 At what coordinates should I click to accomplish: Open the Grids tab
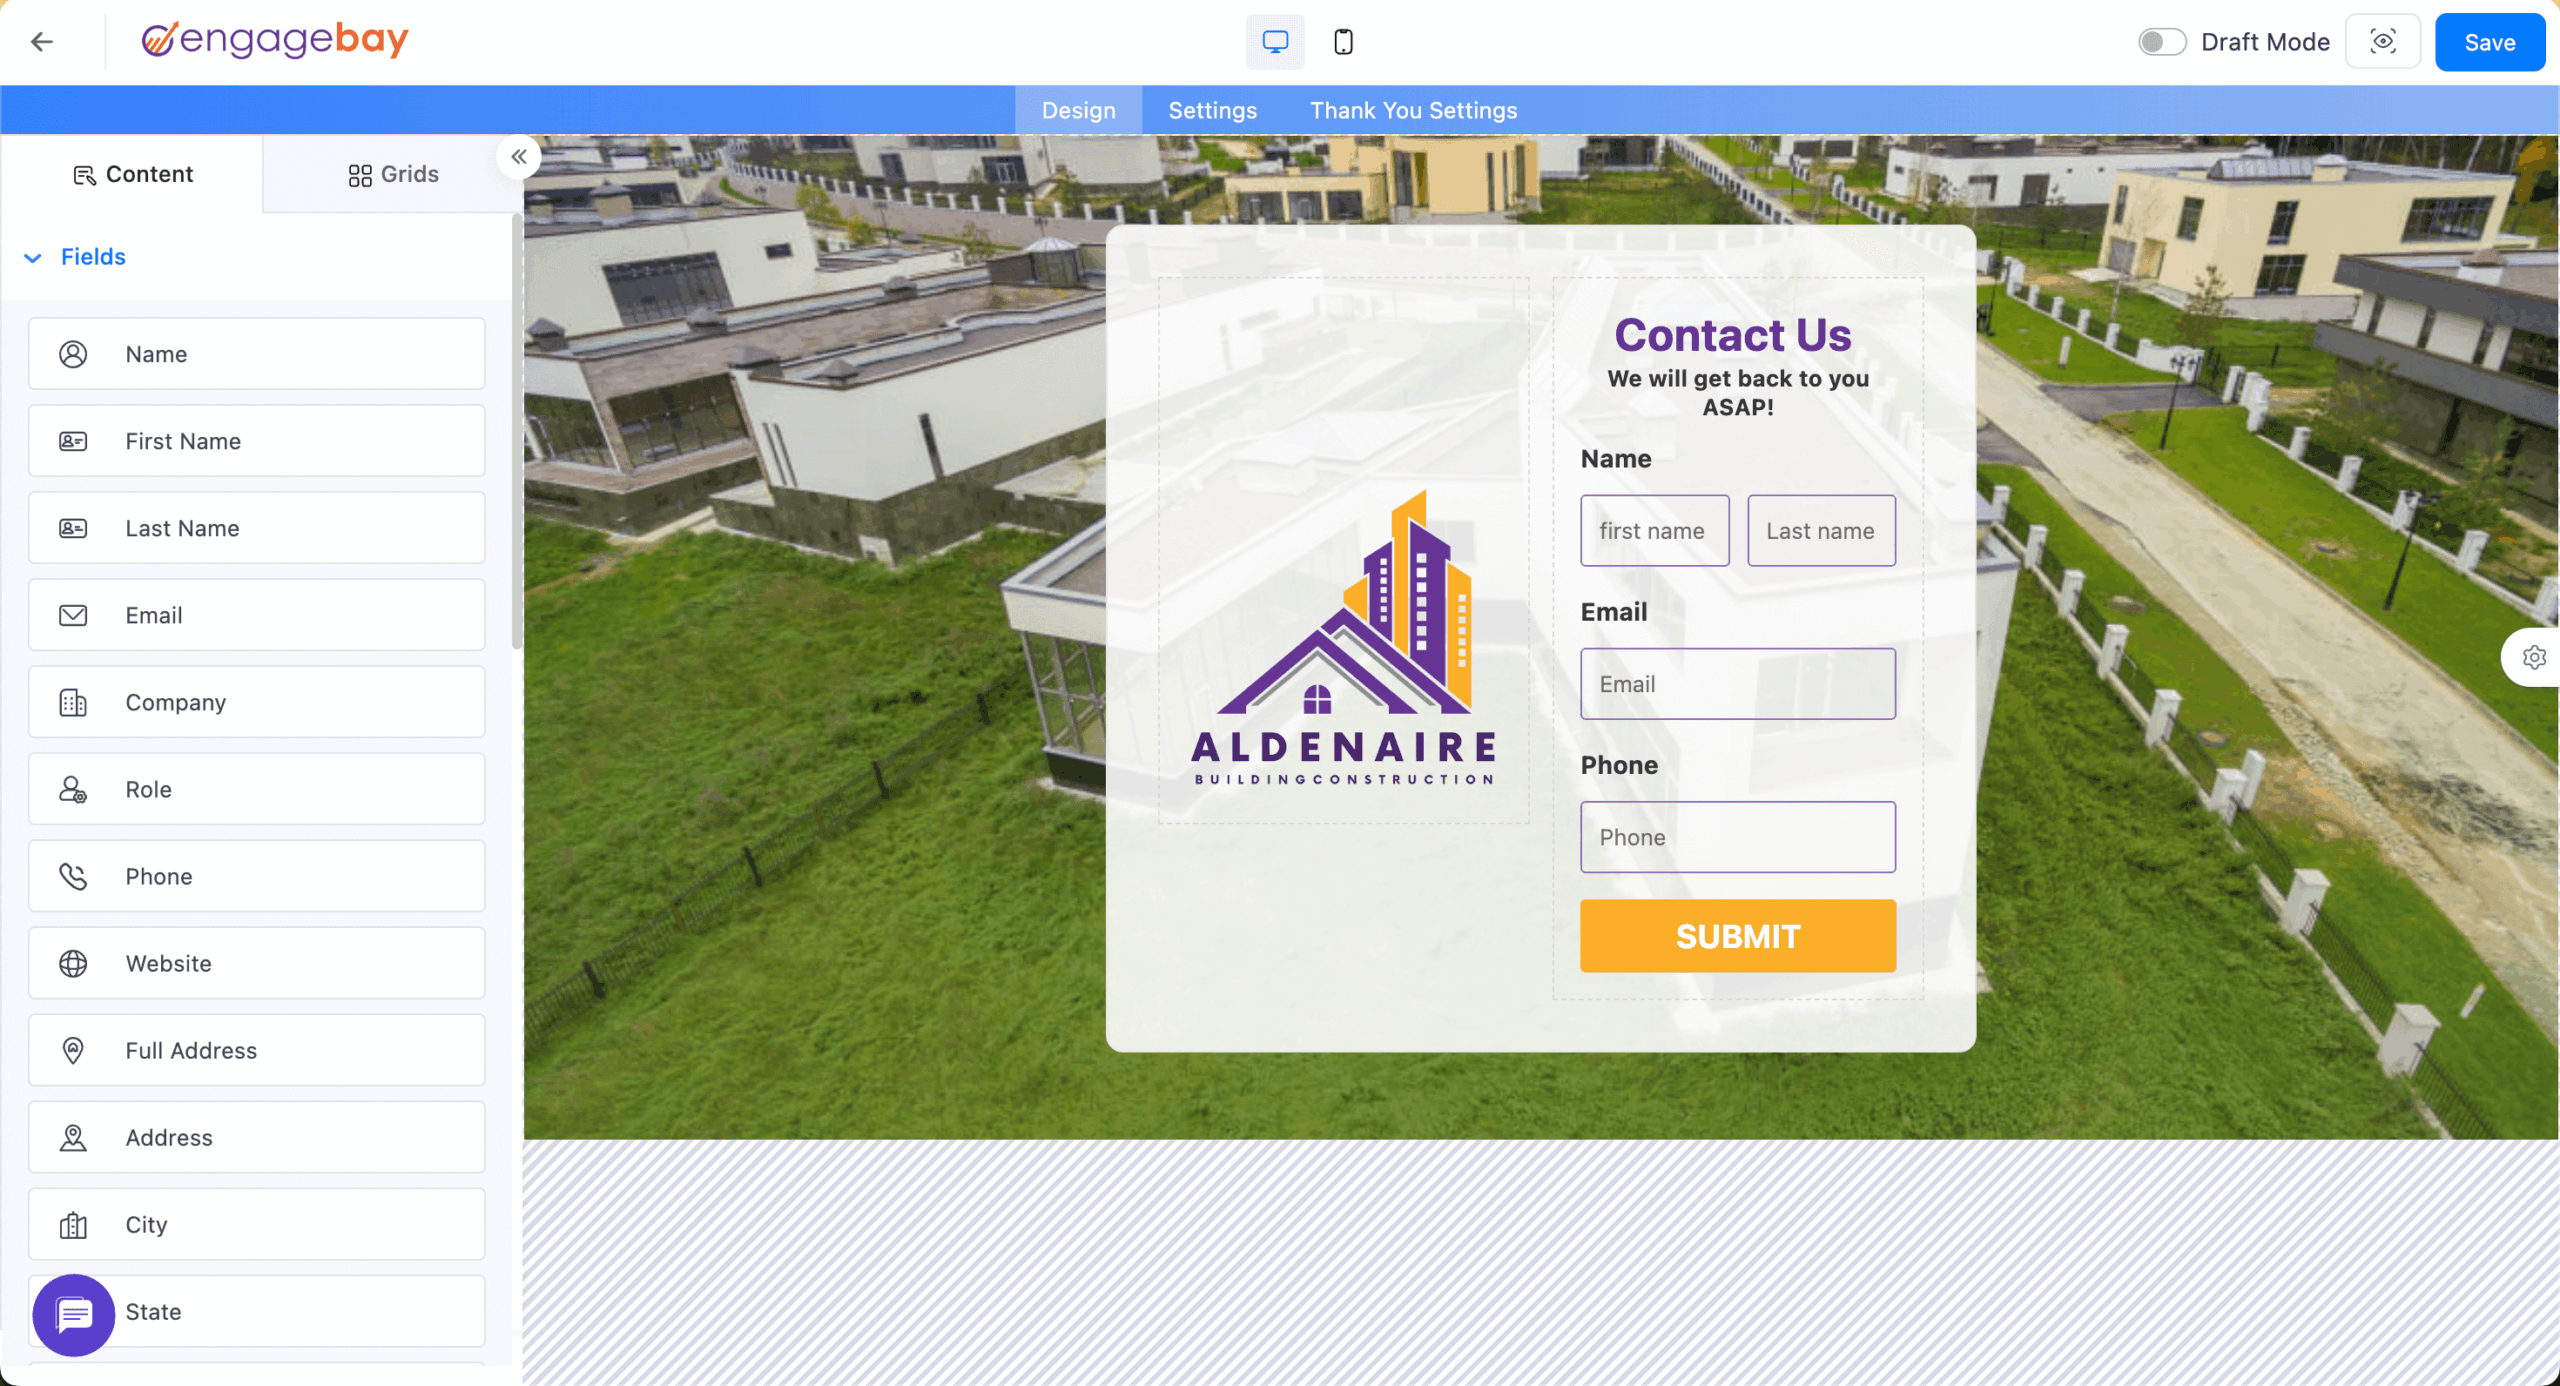[x=393, y=174]
